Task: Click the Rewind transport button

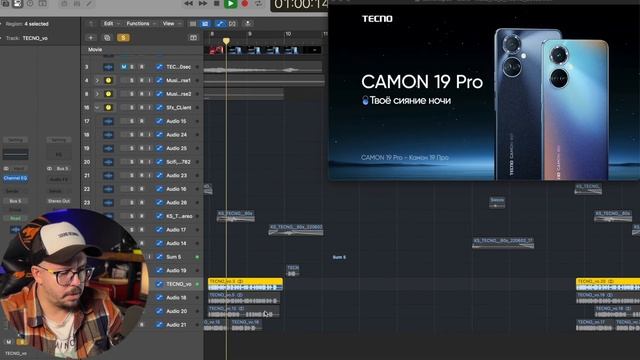Action: pyautogui.click(x=188, y=3)
